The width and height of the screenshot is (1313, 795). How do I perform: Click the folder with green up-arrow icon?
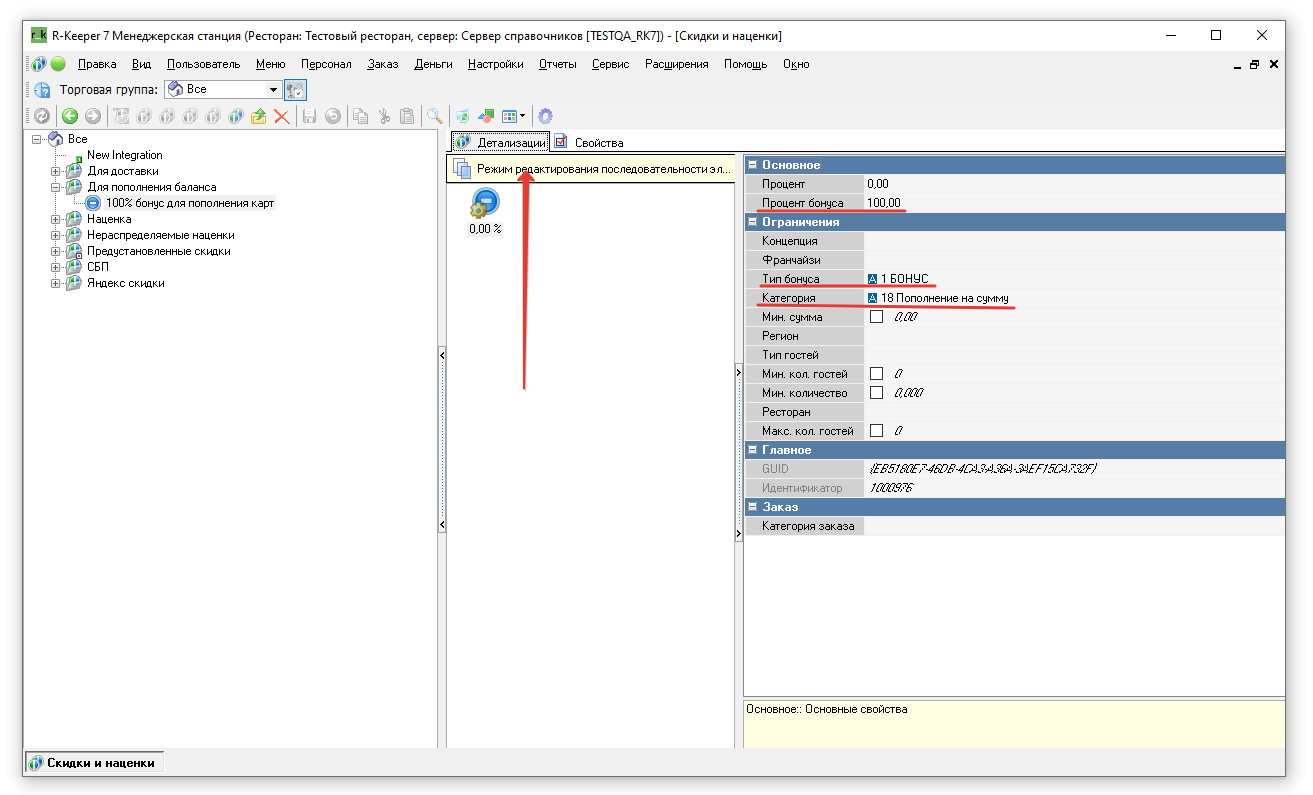(x=259, y=116)
